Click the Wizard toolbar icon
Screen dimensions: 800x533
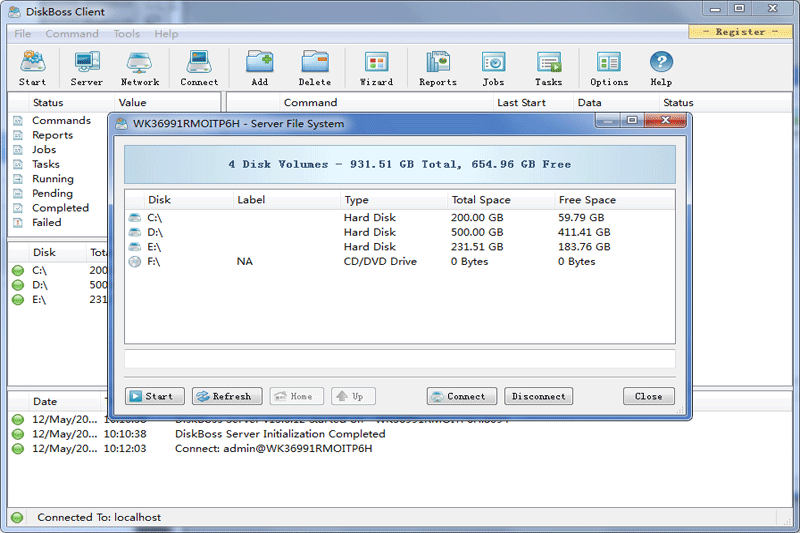[x=376, y=68]
